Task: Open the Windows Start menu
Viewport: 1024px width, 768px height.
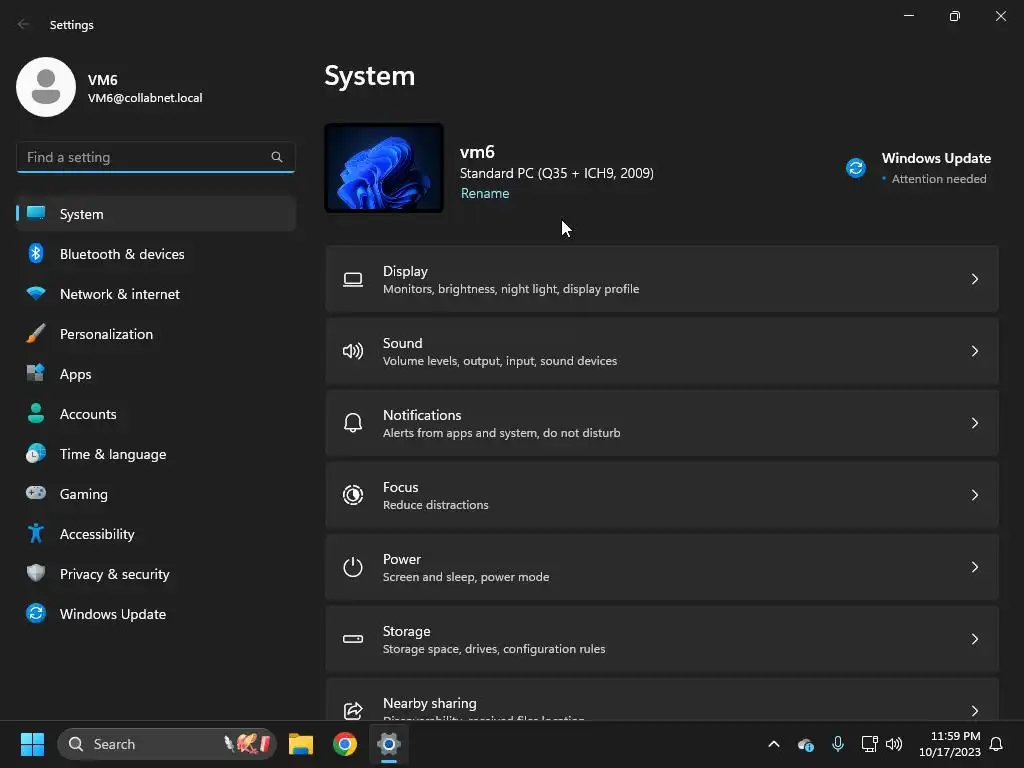Action: click(32, 744)
